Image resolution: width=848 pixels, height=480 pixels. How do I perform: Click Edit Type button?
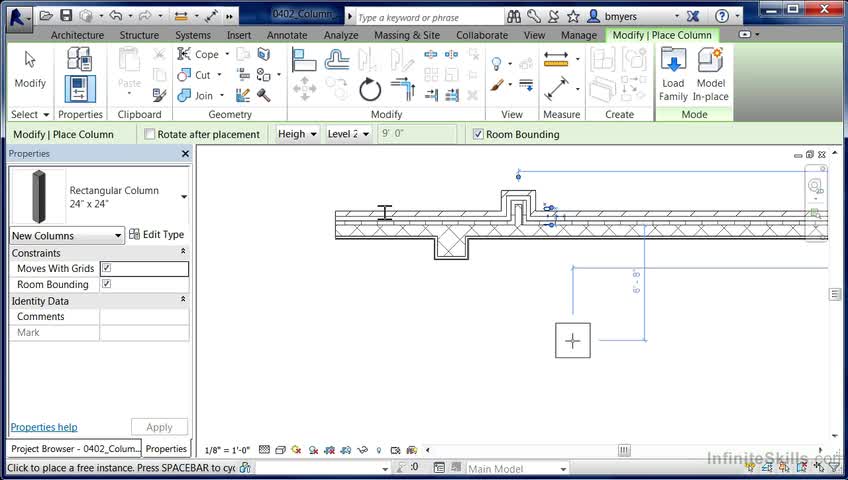click(x=157, y=235)
